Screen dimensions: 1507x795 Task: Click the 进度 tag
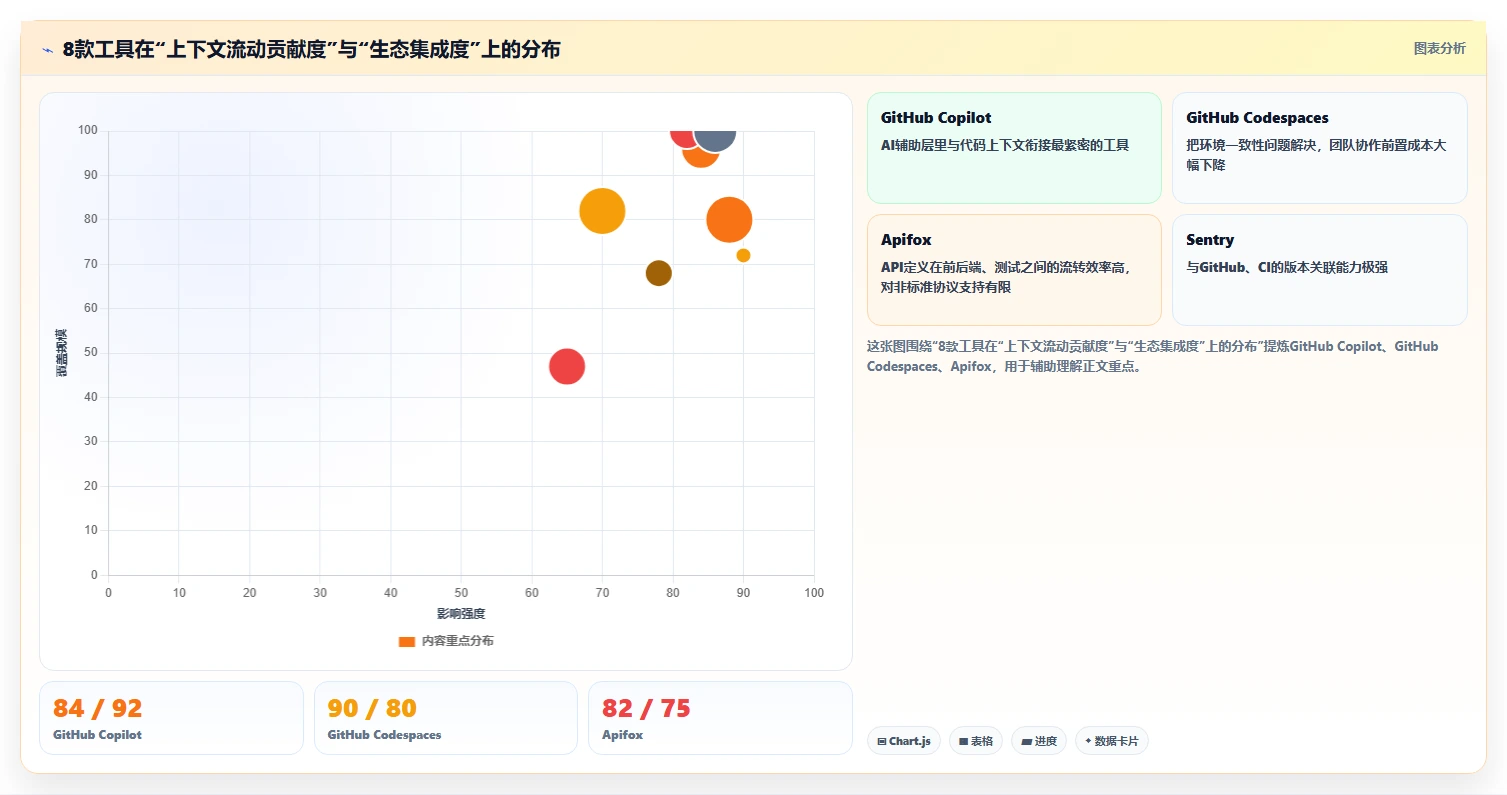pos(1039,741)
